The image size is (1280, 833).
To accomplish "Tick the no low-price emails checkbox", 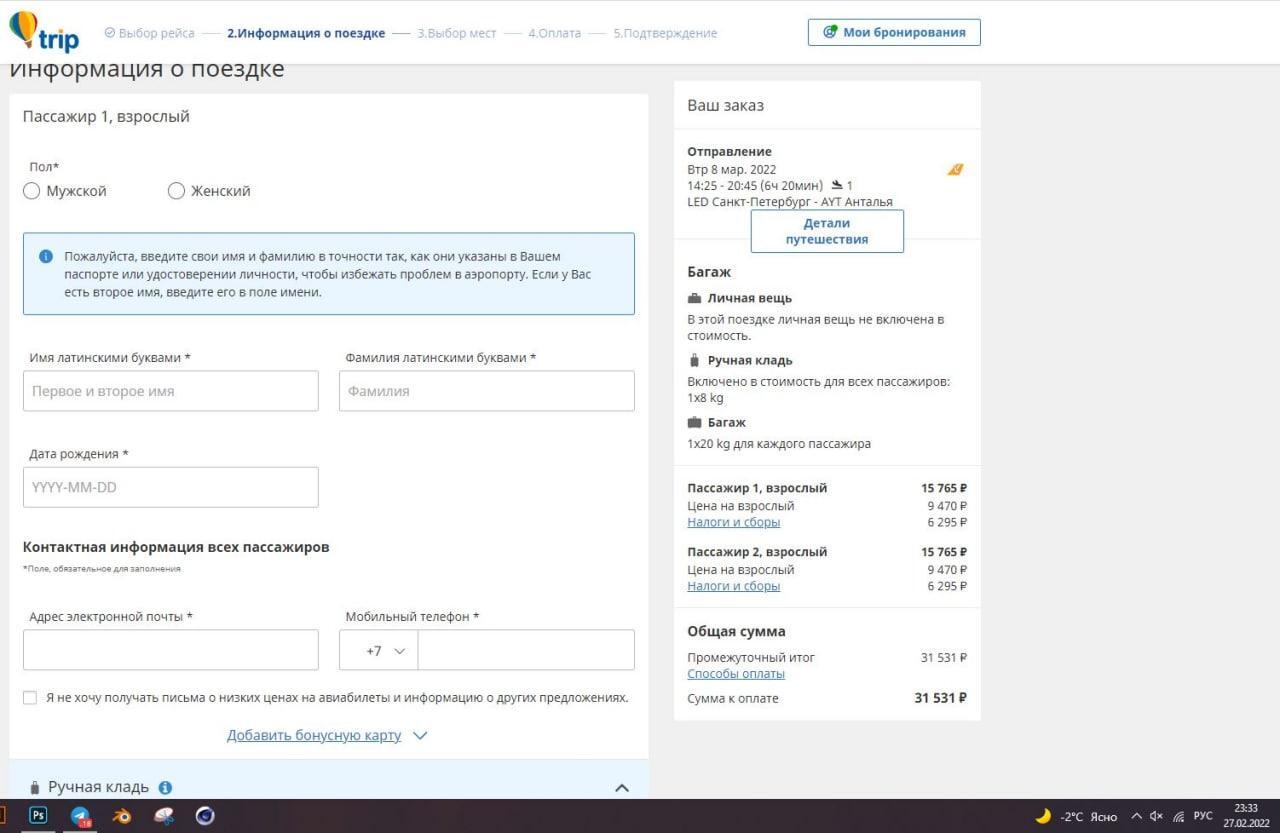I will click(x=30, y=698).
